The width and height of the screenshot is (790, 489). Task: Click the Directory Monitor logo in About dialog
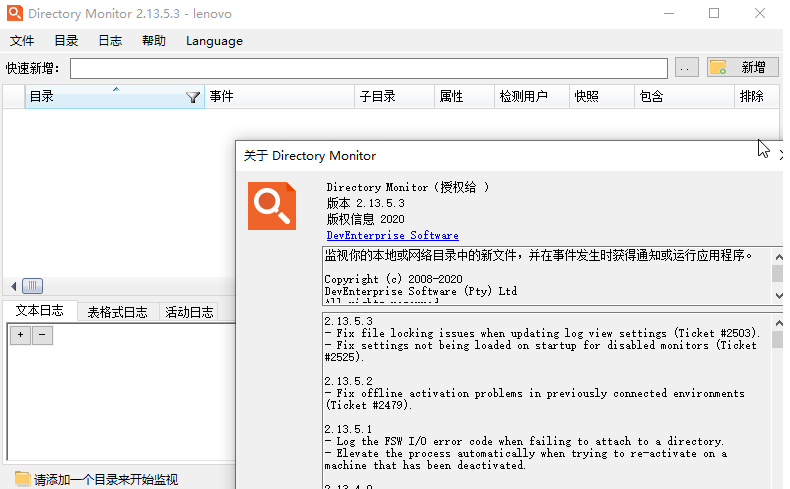tap(272, 206)
